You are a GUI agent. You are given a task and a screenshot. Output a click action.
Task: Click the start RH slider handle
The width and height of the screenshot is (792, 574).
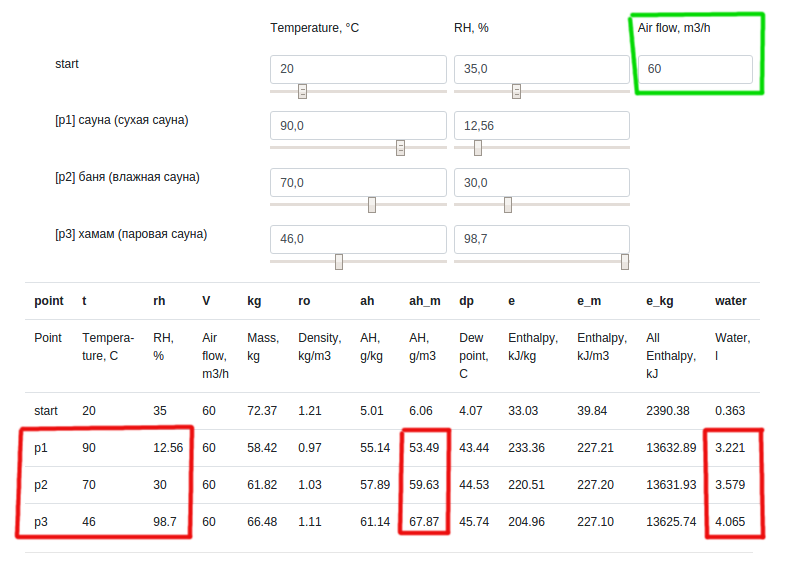[517, 92]
